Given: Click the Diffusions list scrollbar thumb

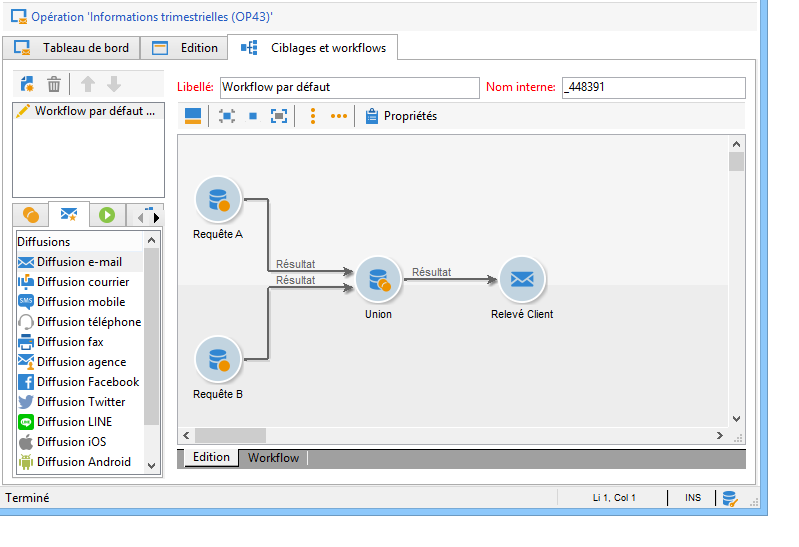Looking at the screenshot, I should click(151, 336).
